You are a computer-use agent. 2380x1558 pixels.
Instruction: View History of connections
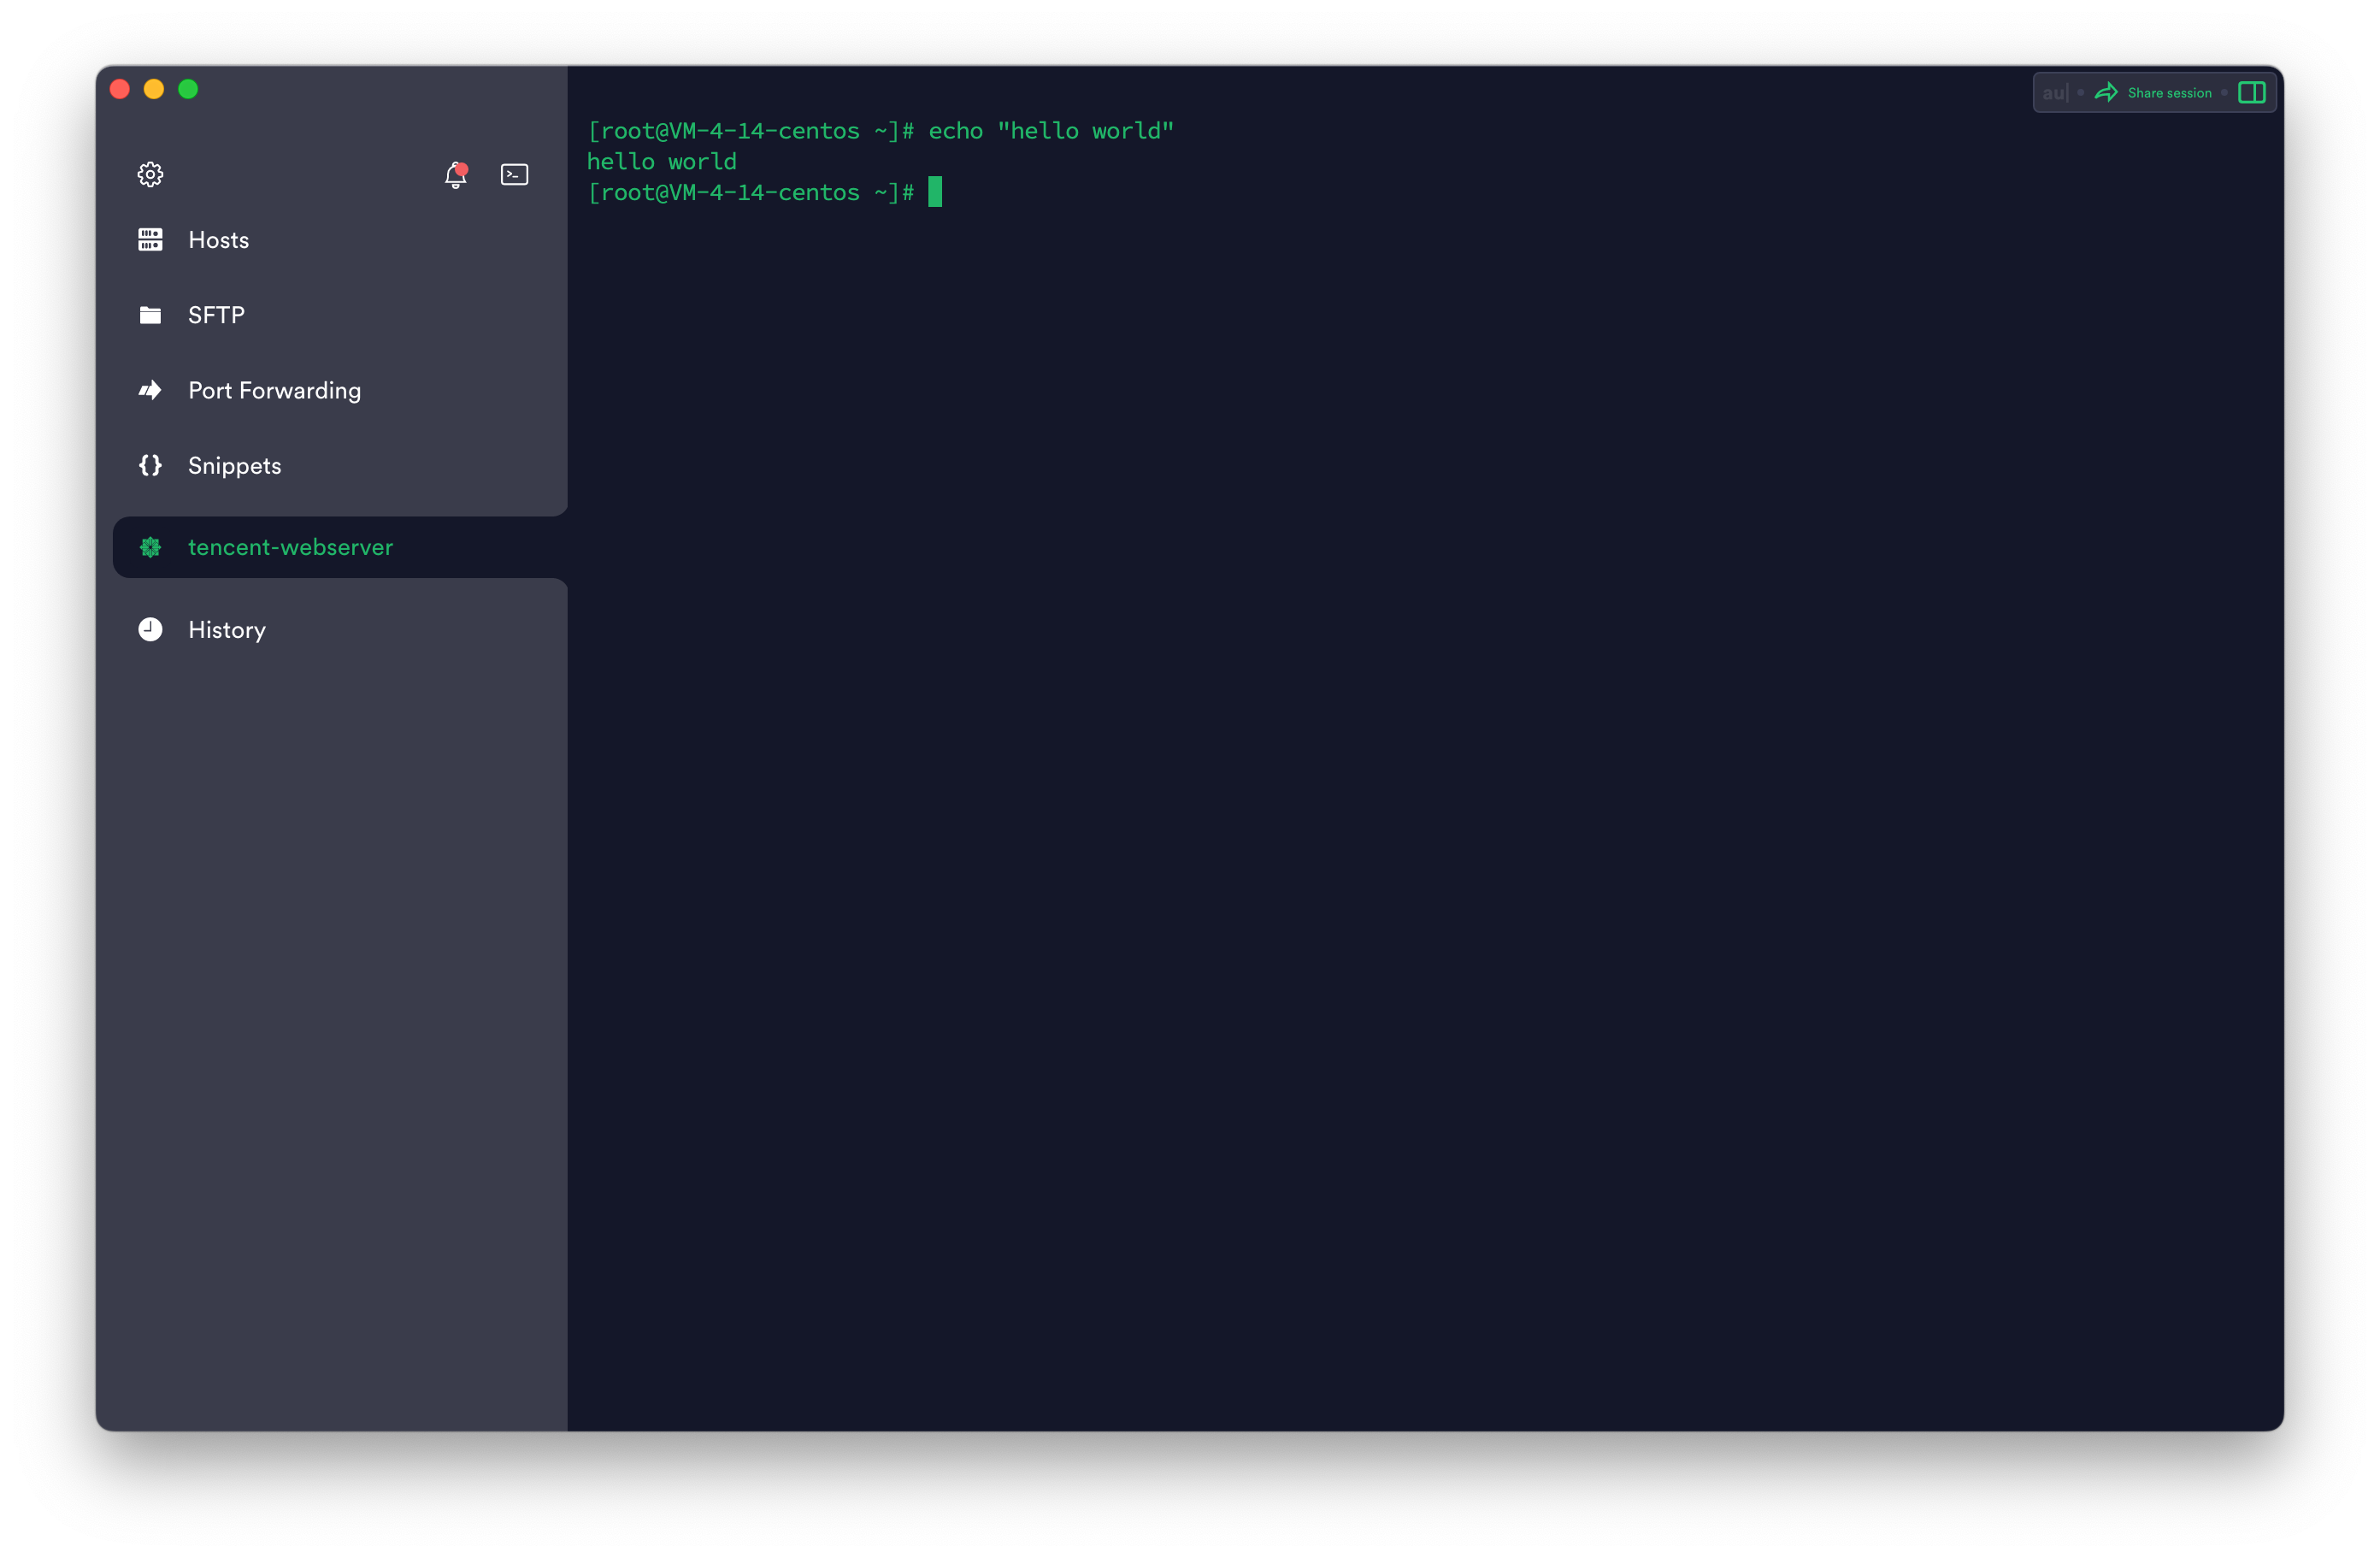click(226, 629)
